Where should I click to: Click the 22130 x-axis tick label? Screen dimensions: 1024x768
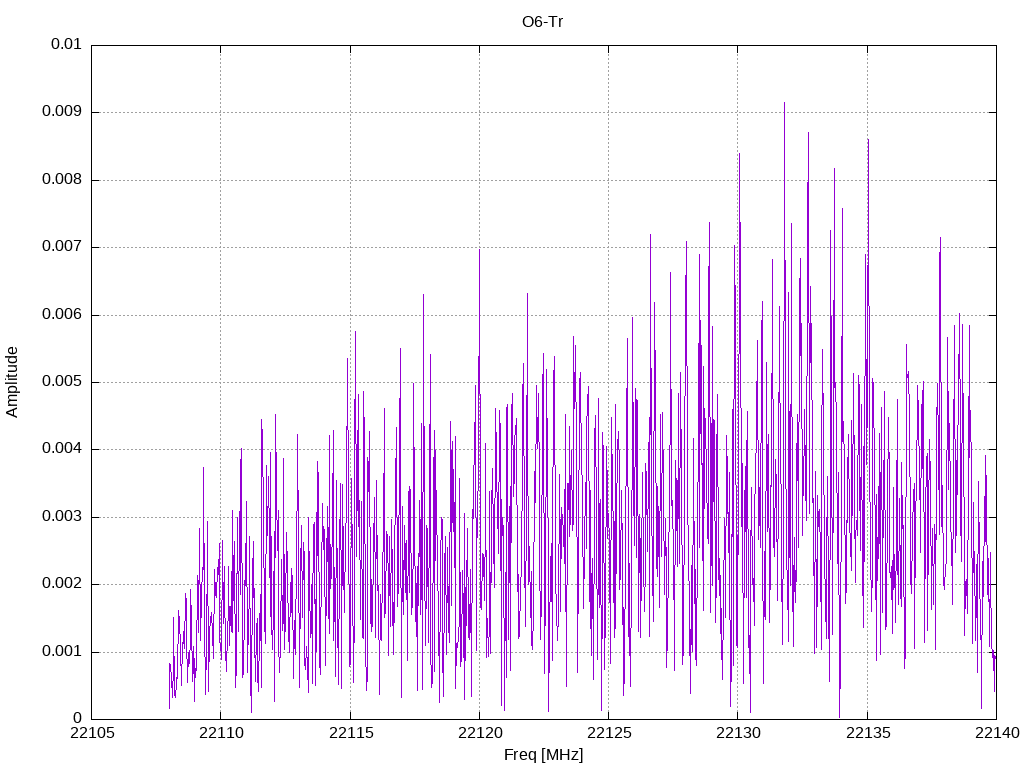[739, 733]
